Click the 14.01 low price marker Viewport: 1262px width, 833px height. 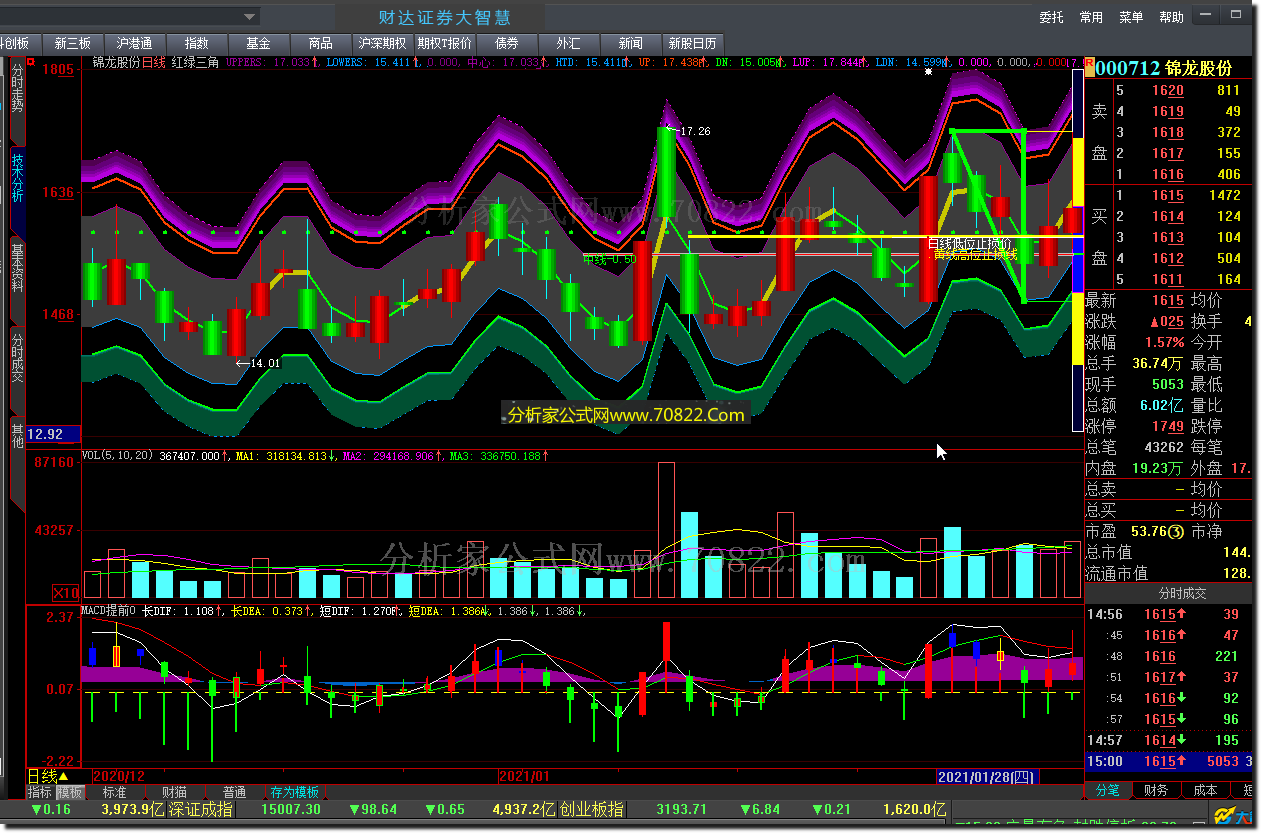click(x=265, y=363)
